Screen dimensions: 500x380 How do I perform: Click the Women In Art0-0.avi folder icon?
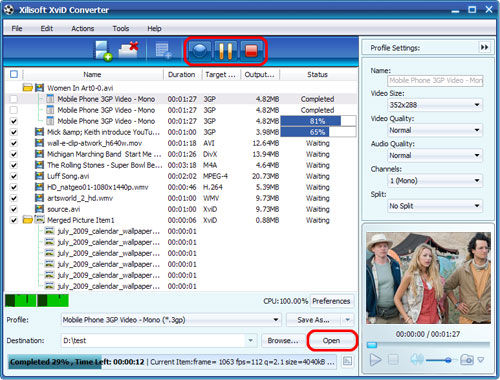28,88
